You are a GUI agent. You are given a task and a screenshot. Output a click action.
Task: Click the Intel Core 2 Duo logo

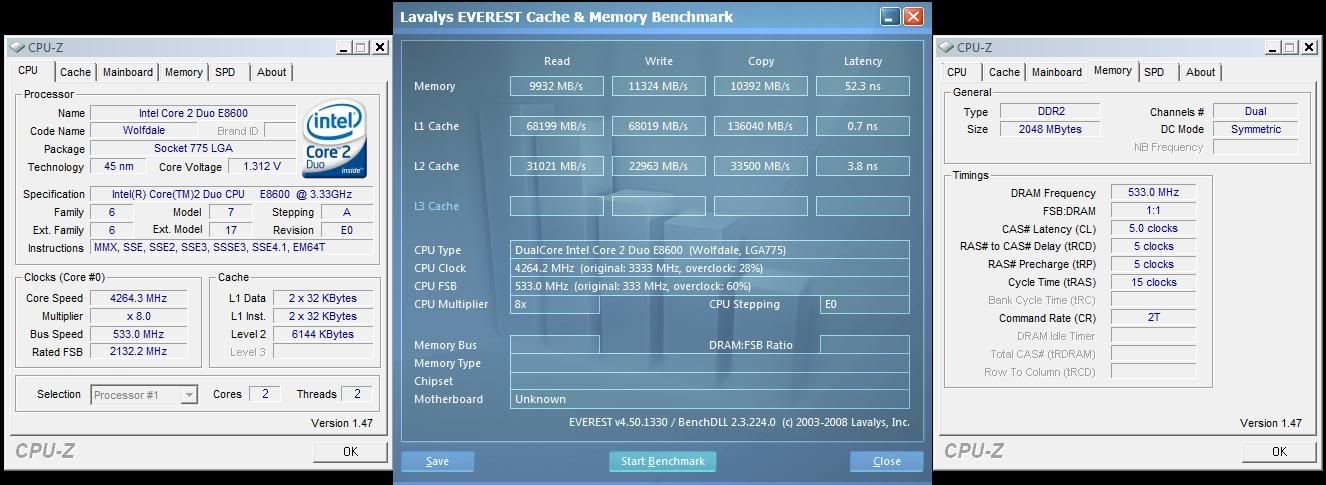[x=335, y=140]
